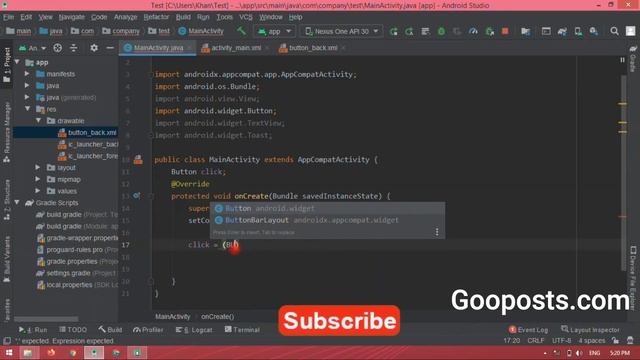Open the Profiler tool window
Viewport: 640px width, 360px height.
(148, 330)
